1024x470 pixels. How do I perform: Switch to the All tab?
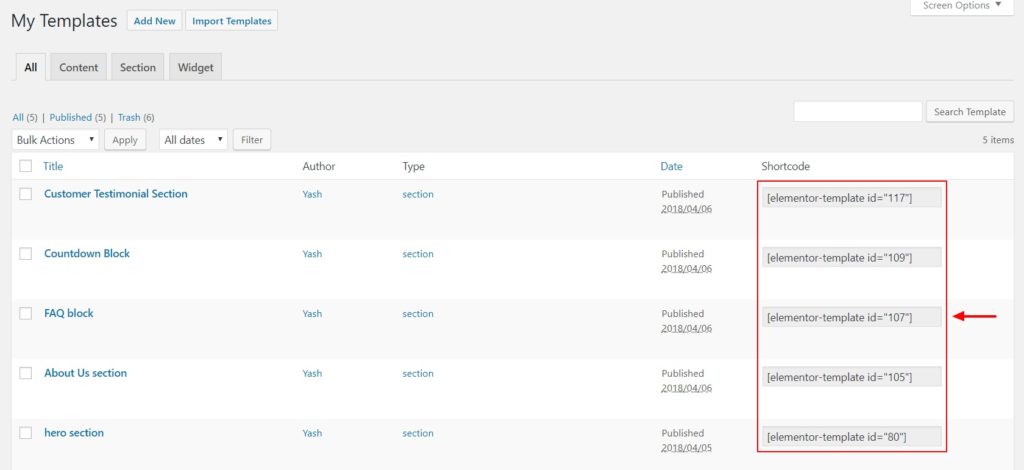coord(31,67)
